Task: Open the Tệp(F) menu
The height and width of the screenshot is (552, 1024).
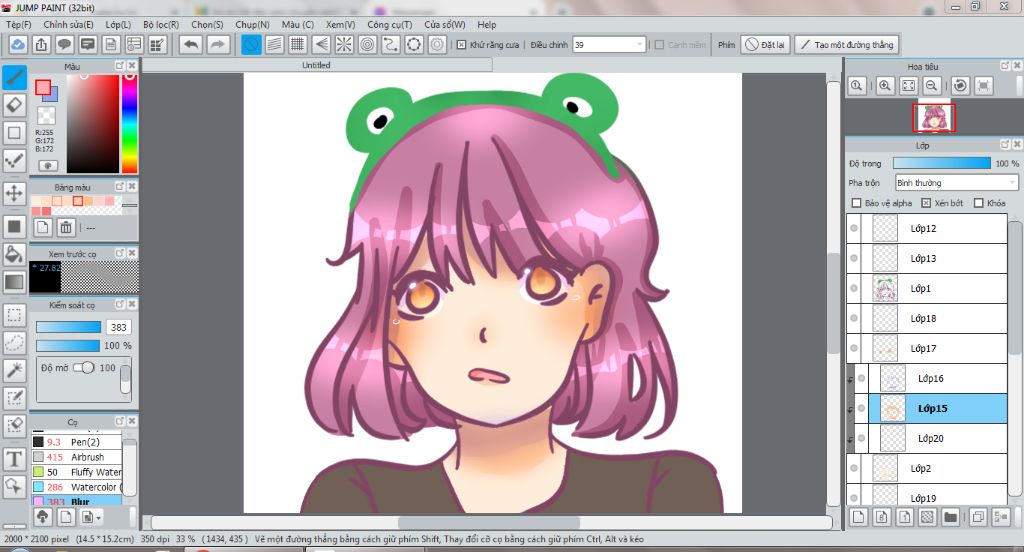Action: 19,24
